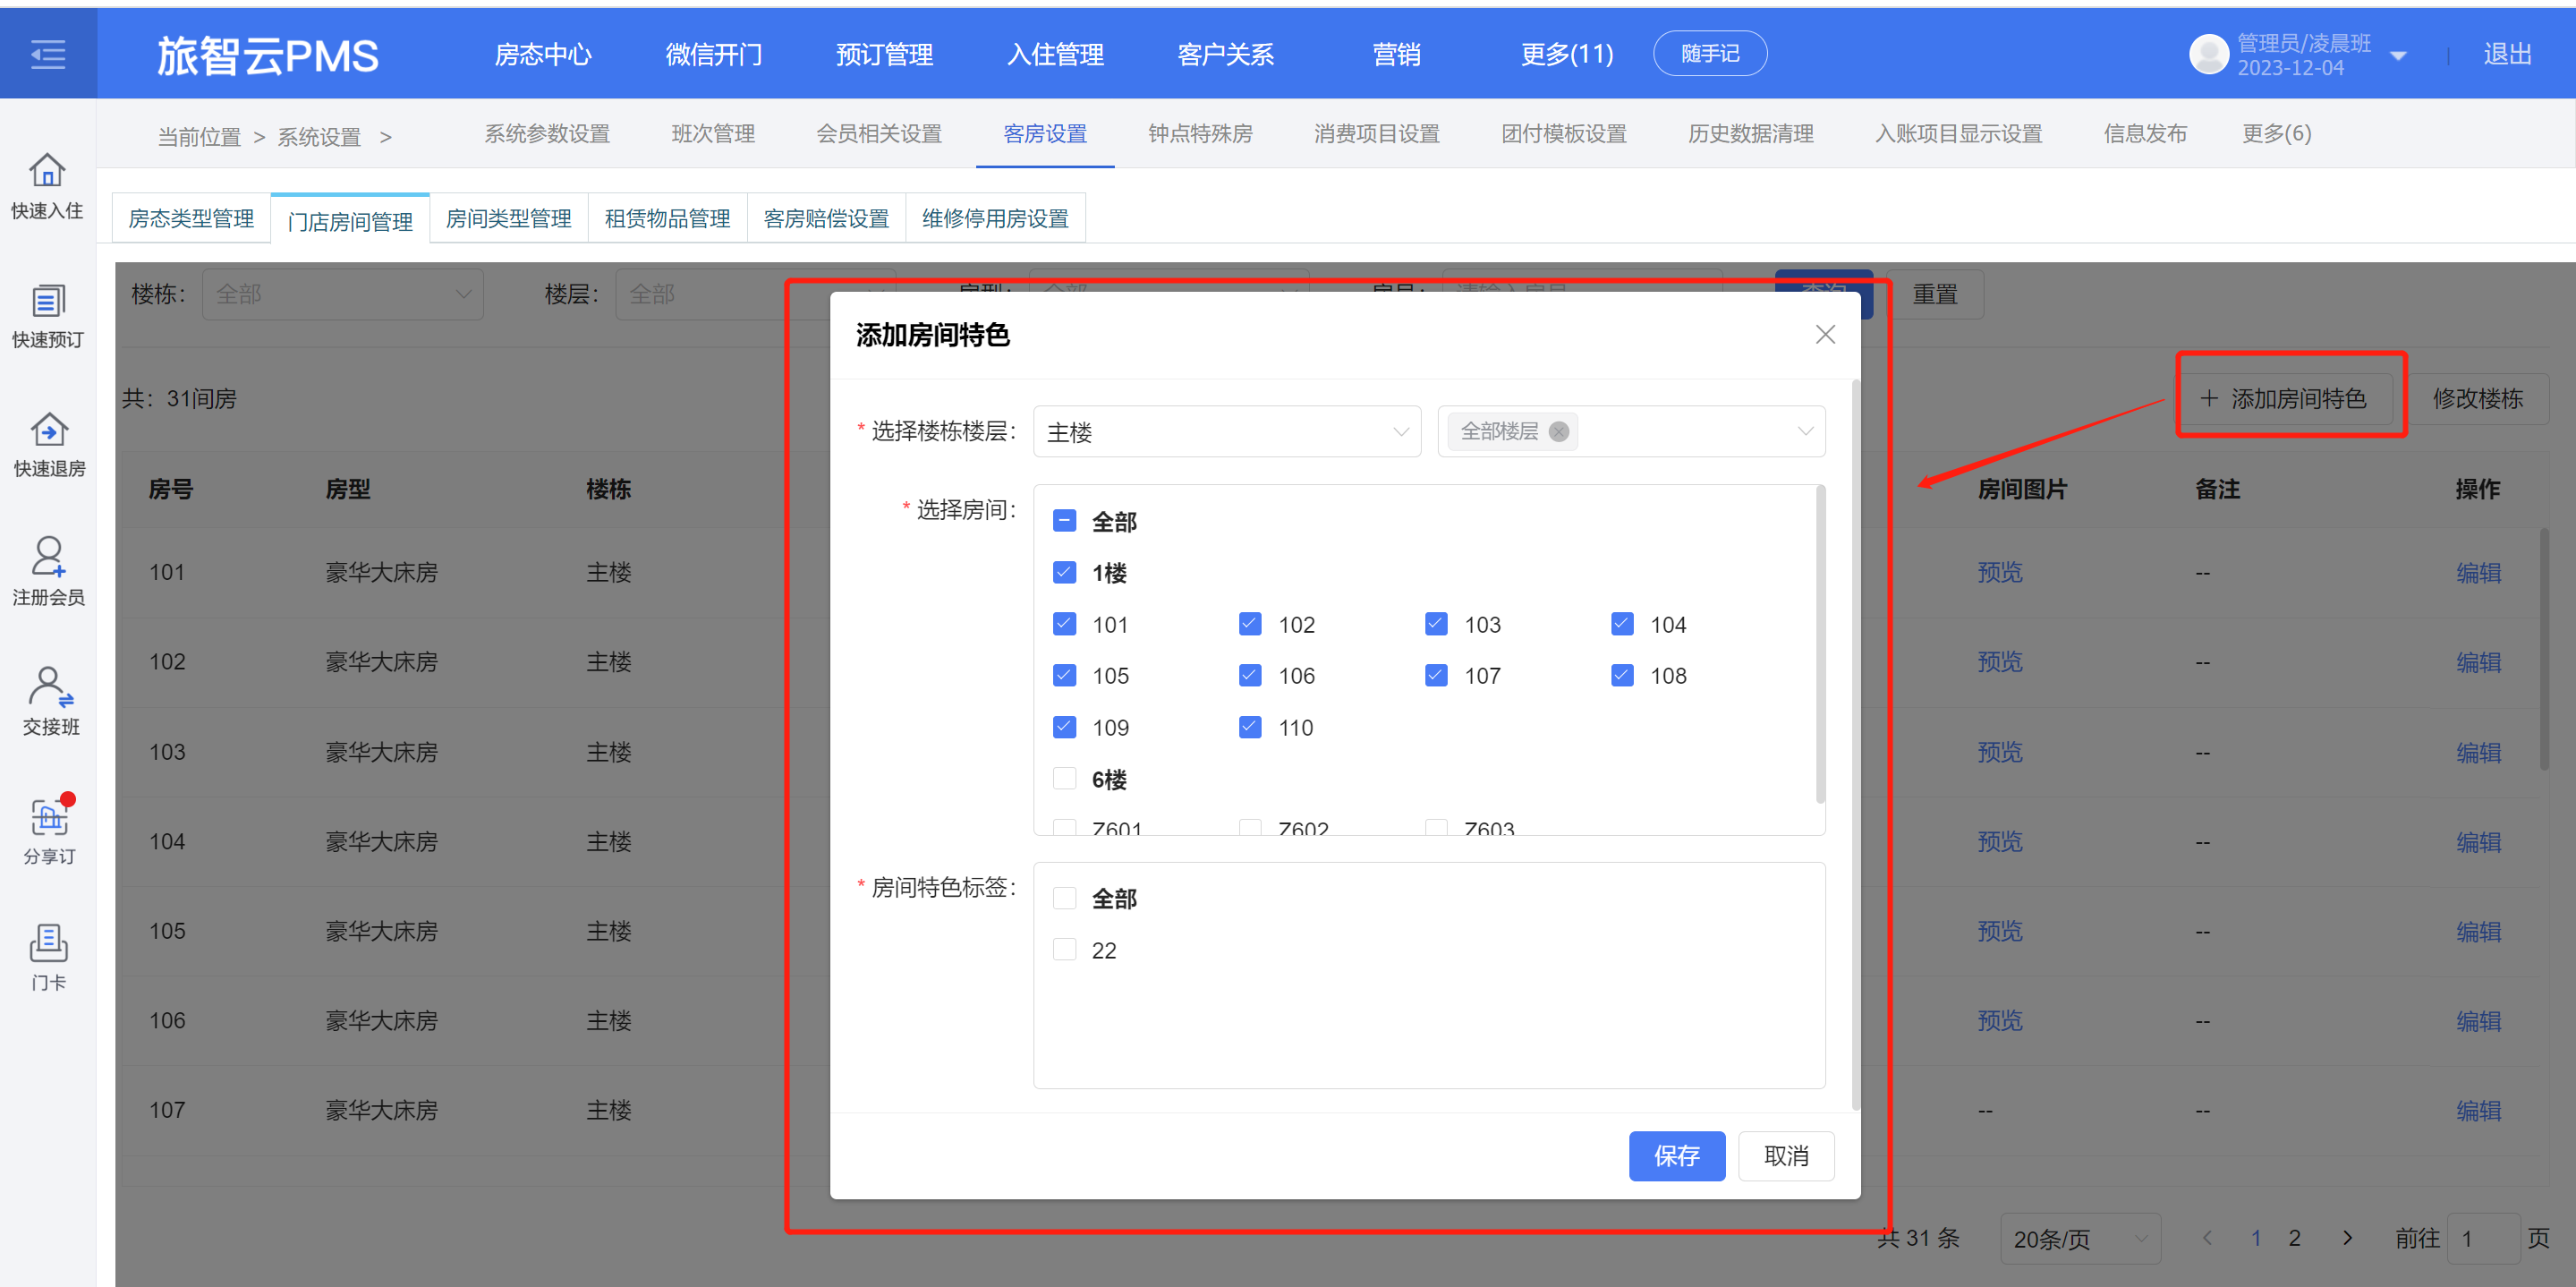Uncheck room 104 checkbox
The height and width of the screenshot is (1287, 2576).
(1622, 624)
